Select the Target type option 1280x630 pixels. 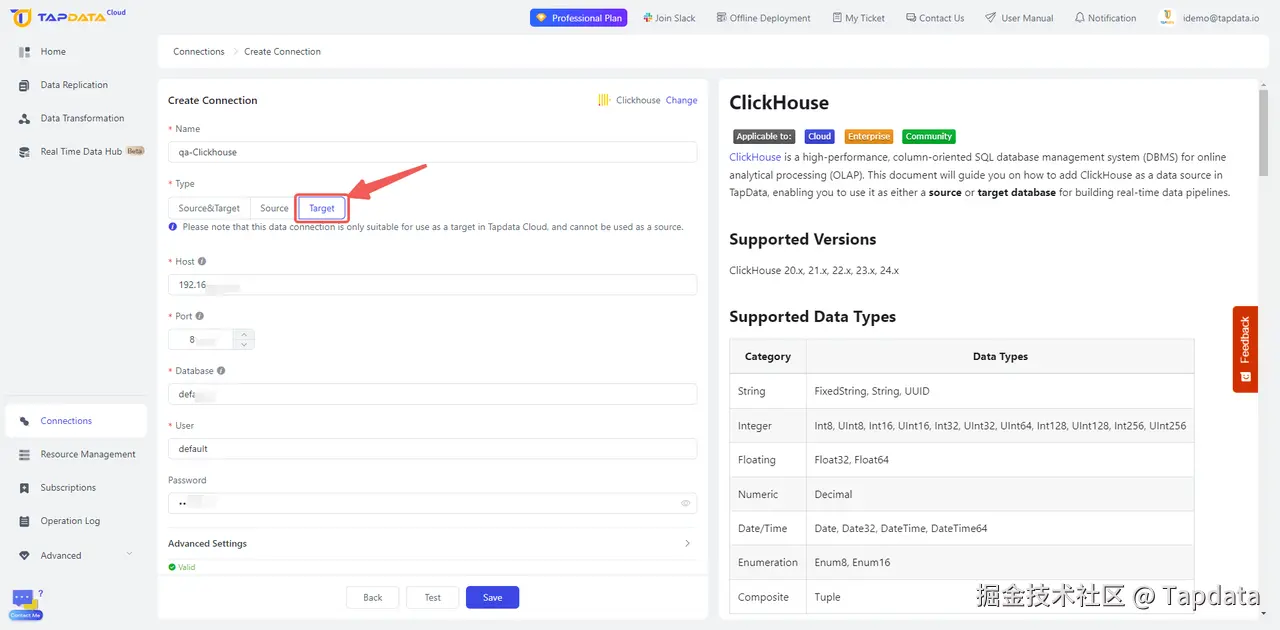322,208
